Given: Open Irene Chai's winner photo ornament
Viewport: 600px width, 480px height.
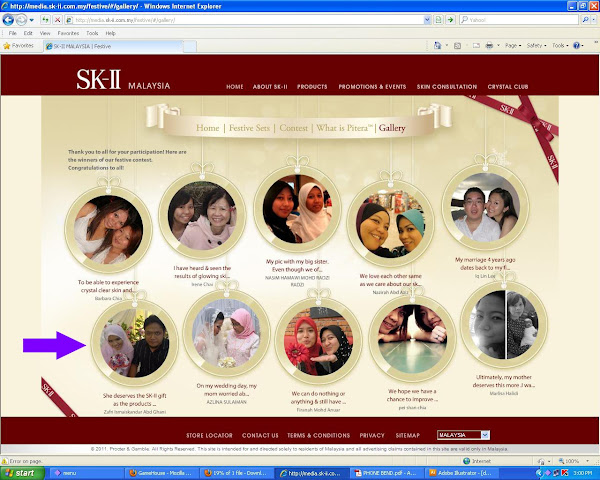Looking at the screenshot, I should pos(202,216).
